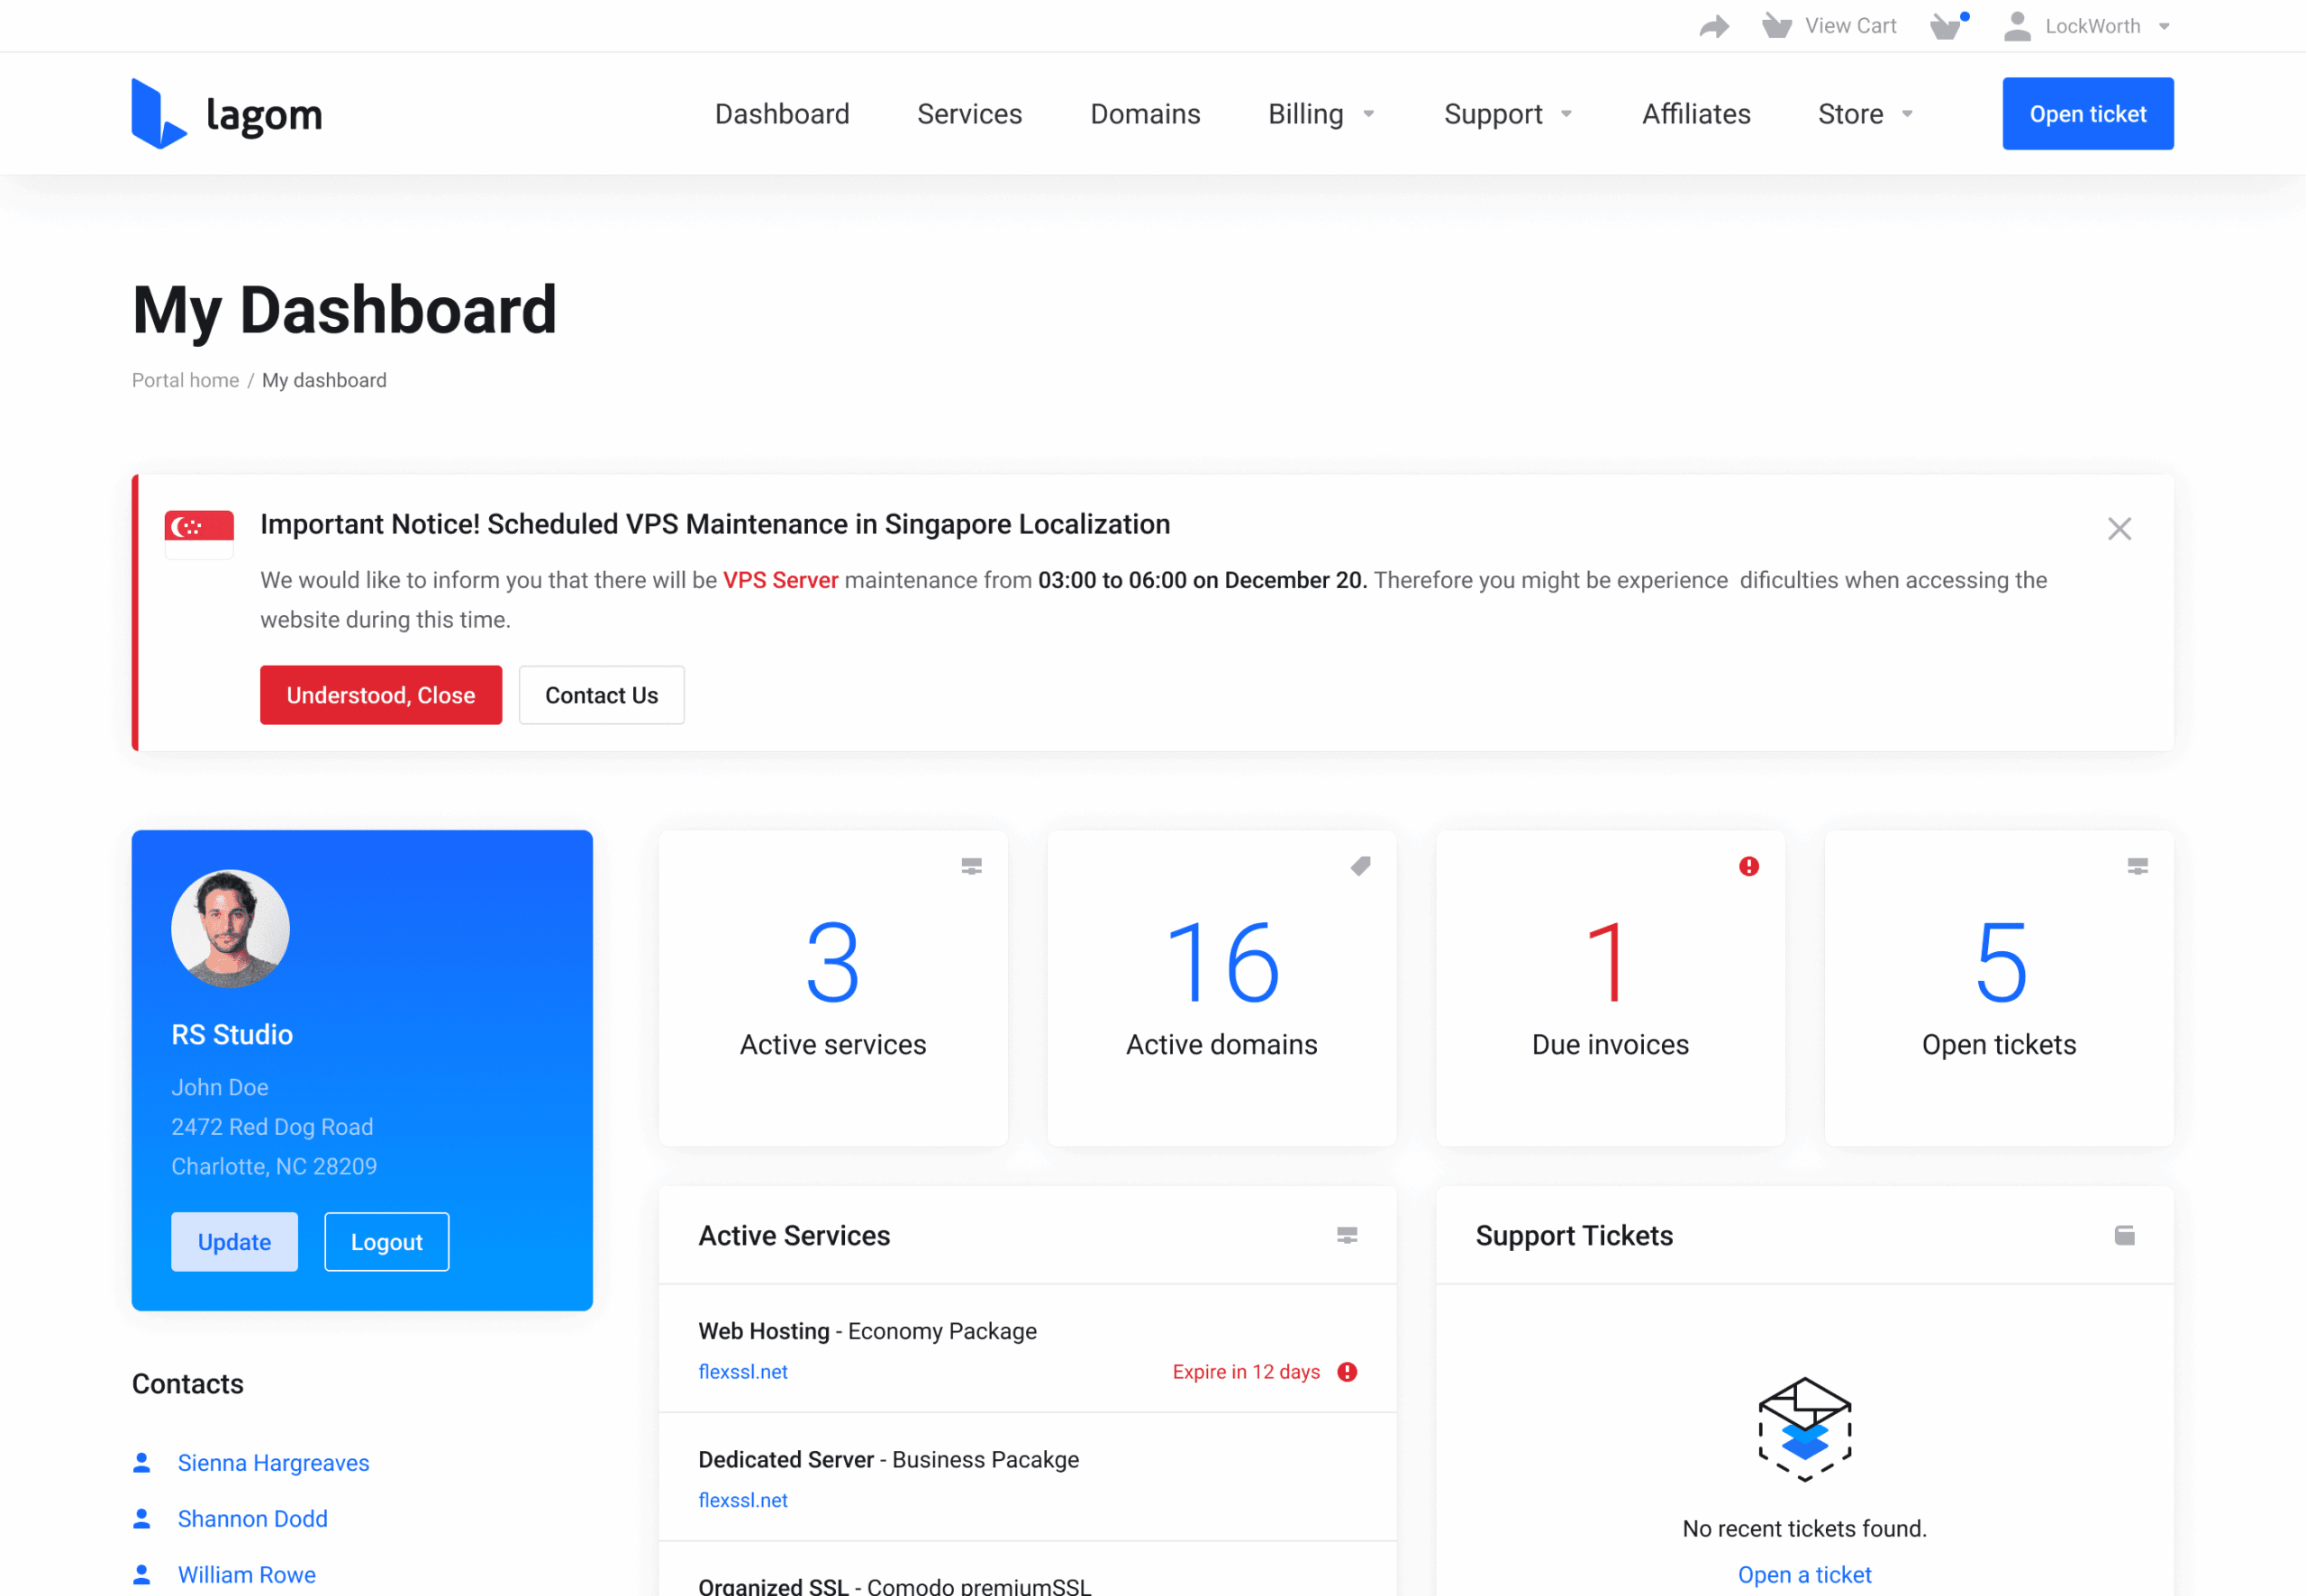The width and height of the screenshot is (2306, 1596).
Task: Expand the Billing dropdown menu
Action: [x=1320, y=114]
